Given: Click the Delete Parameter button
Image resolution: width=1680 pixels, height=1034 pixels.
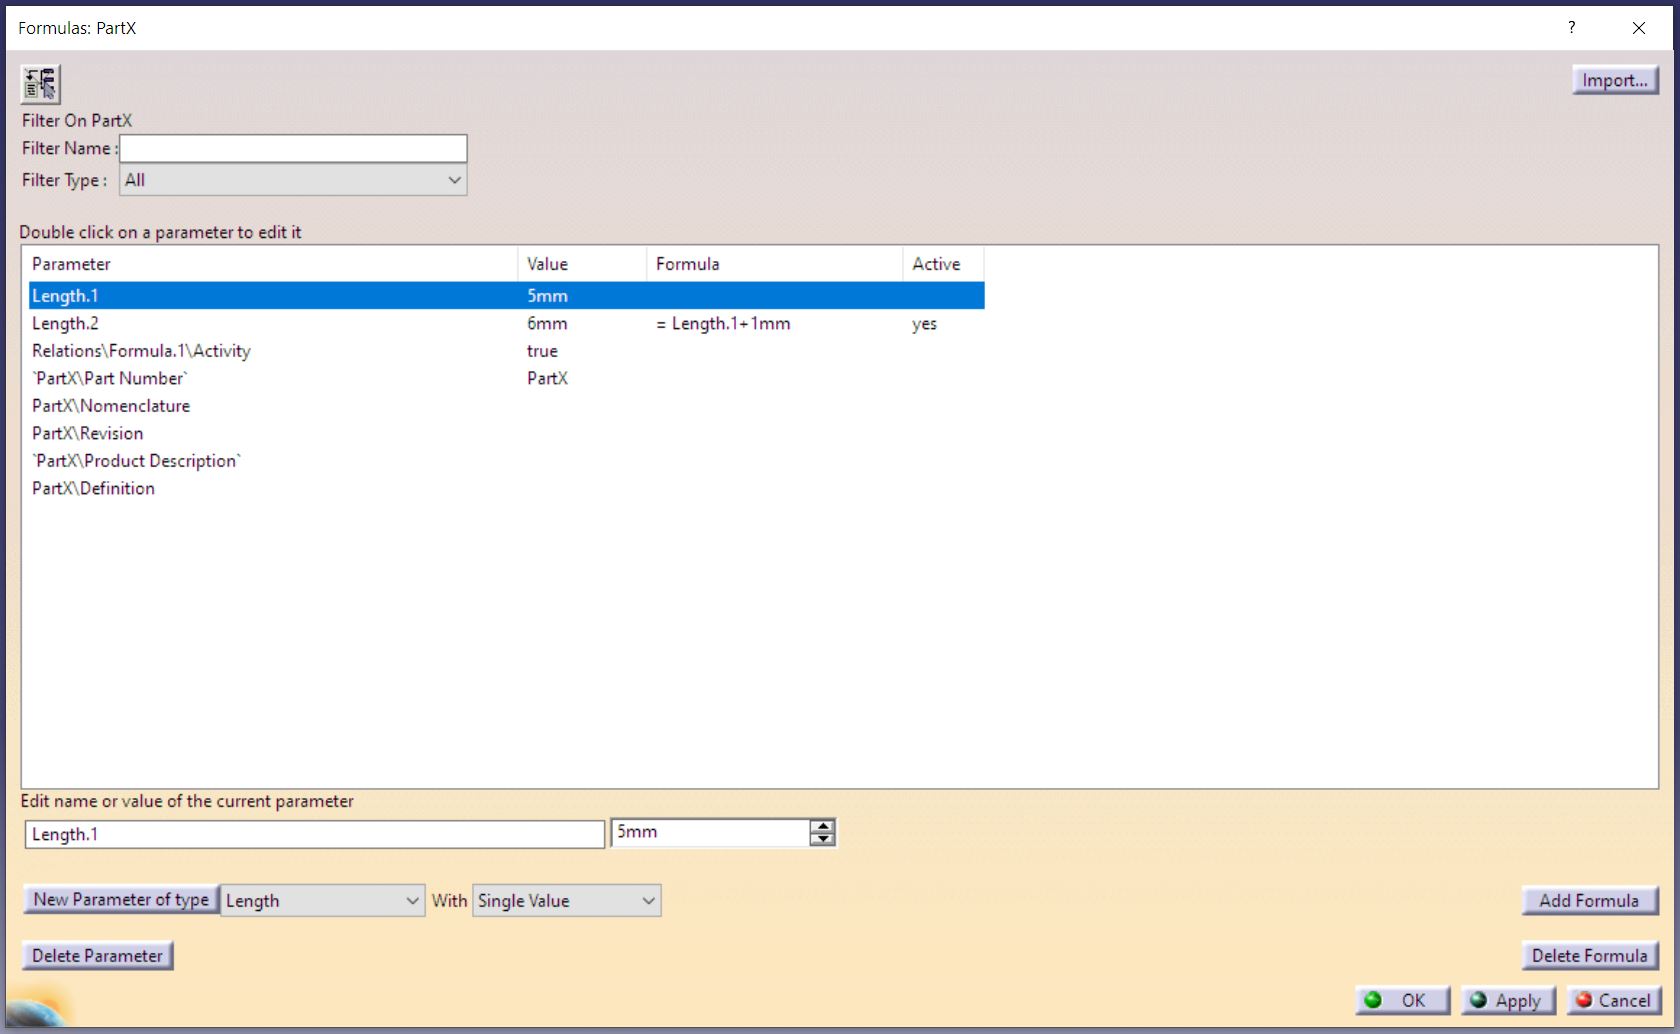Looking at the screenshot, I should 97,956.
